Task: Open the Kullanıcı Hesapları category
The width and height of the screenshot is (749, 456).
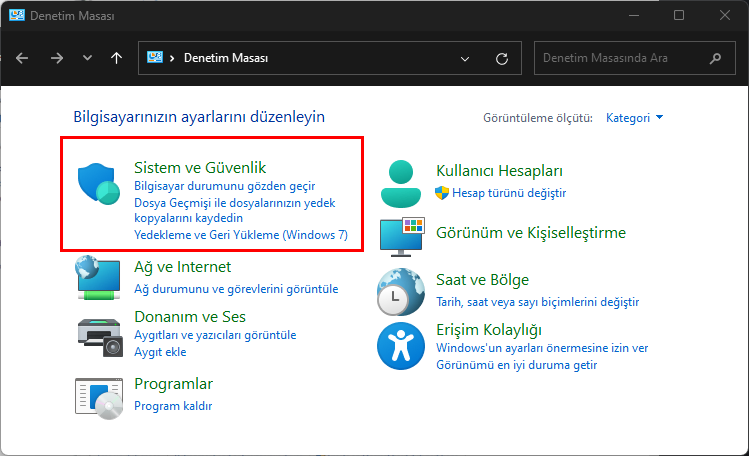Action: tap(499, 171)
